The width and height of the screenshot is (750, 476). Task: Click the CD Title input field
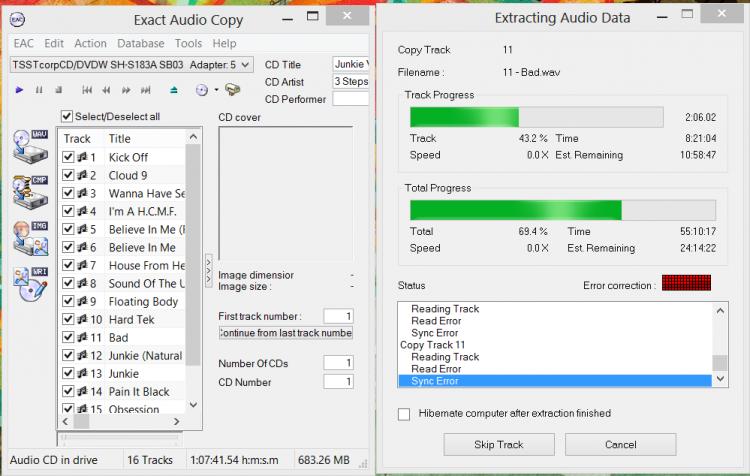[x=351, y=64]
